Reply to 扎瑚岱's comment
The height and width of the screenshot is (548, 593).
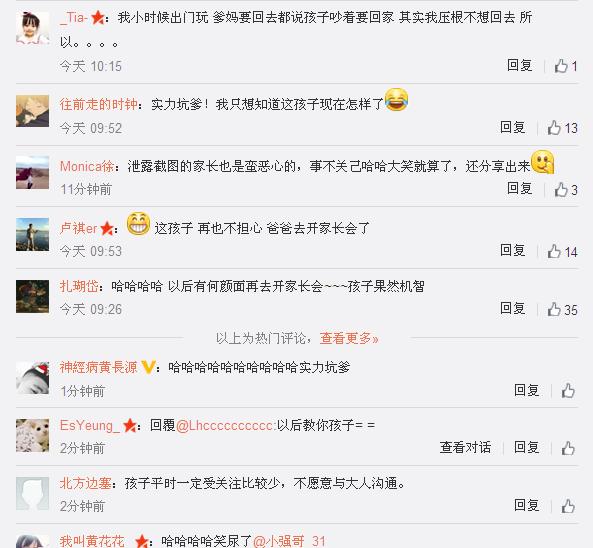512,309
